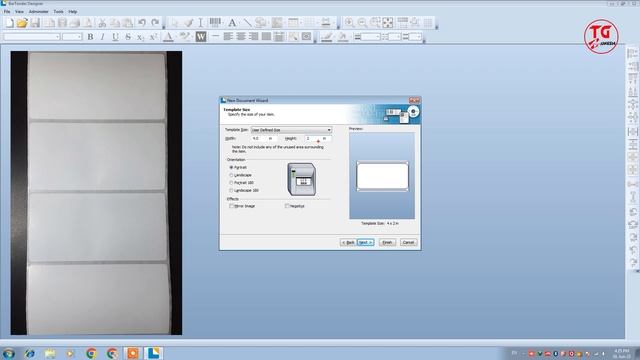The image size is (640, 360).
Task: Click the font color 'A' icon
Action: coord(168,37)
